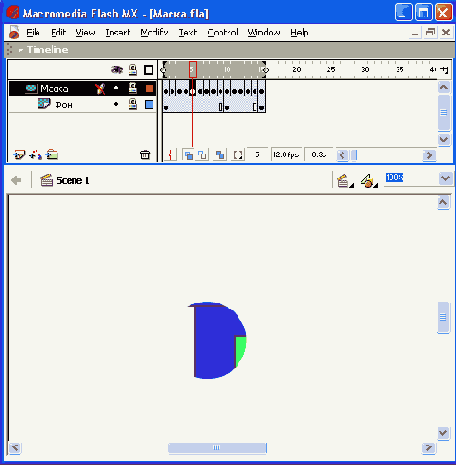Open the Edit Scene icon menu
Screen dimensions: 456x465
click(344, 181)
